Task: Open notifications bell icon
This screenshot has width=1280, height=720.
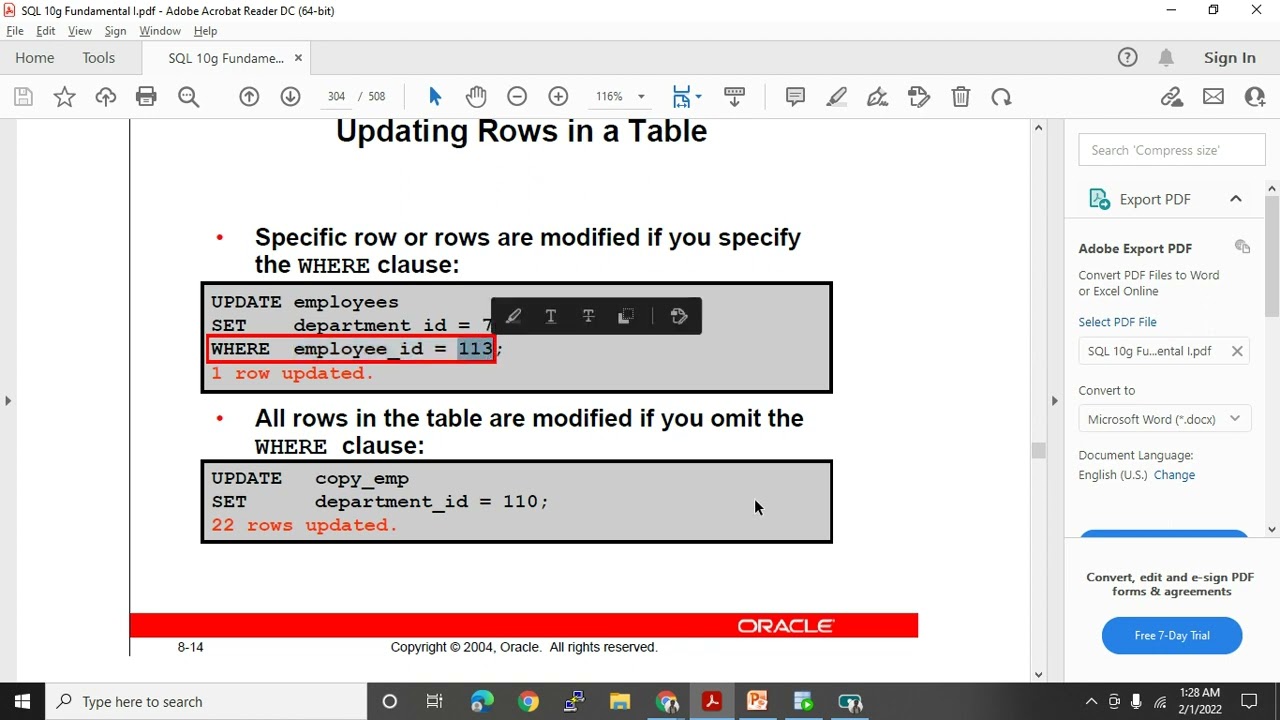Action: (1166, 58)
